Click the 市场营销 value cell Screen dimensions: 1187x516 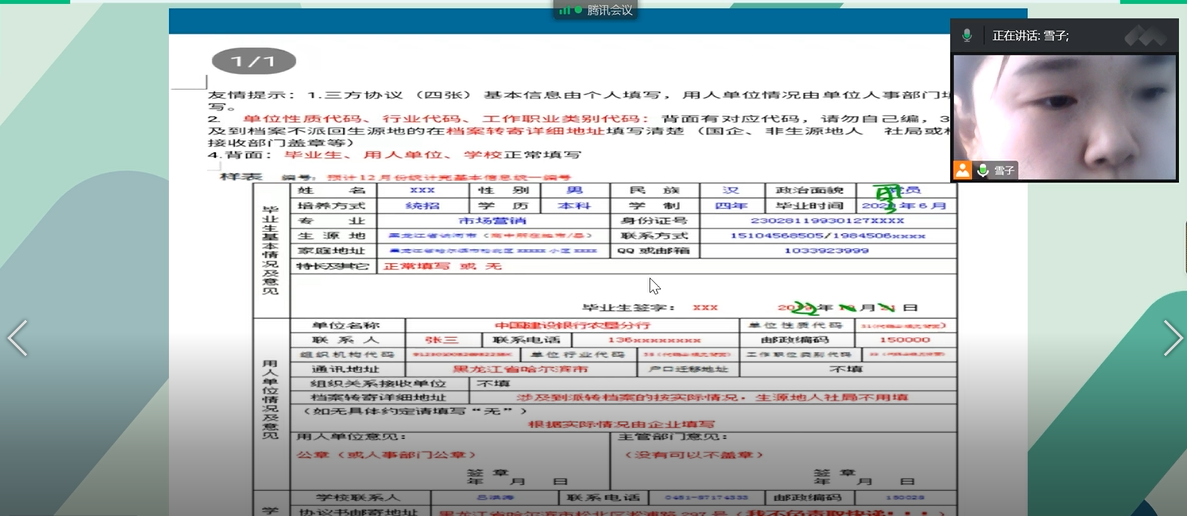(x=492, y=221)
